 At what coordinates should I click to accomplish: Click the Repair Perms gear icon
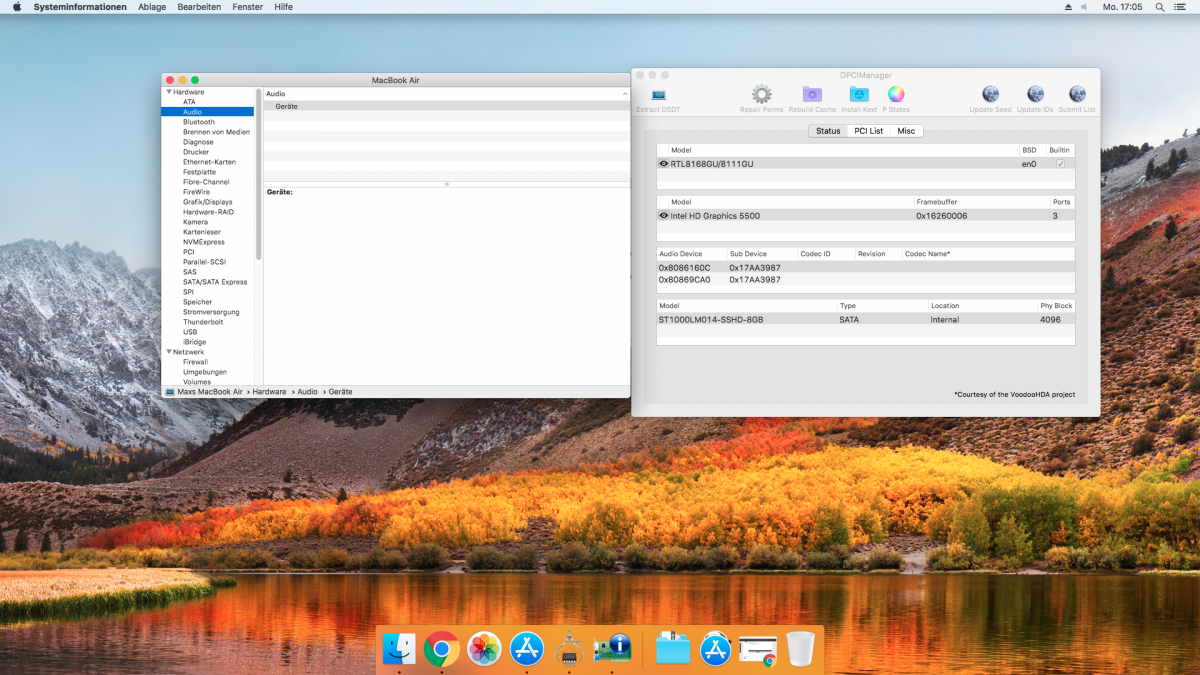coord(761,95)
